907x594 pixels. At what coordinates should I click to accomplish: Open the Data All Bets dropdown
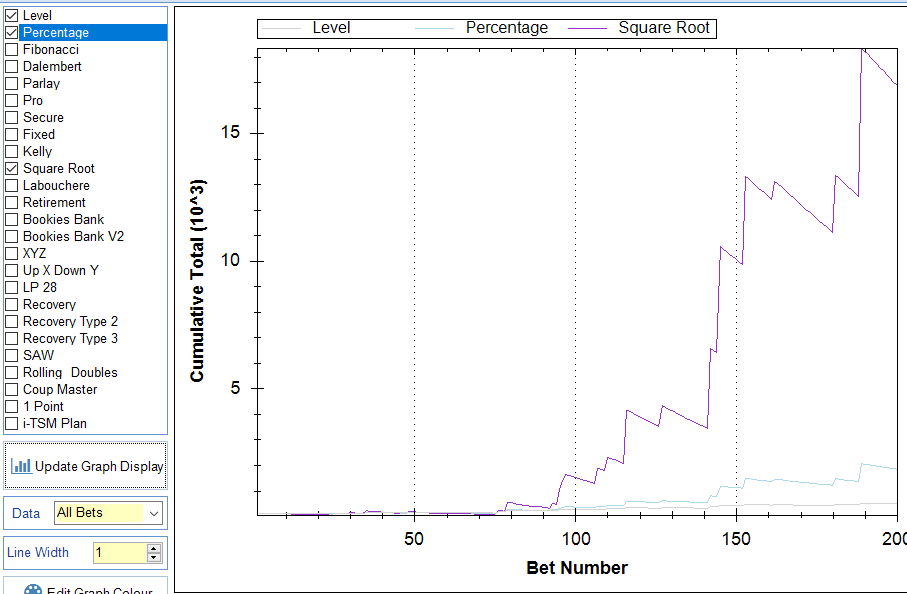coord(153,513)
